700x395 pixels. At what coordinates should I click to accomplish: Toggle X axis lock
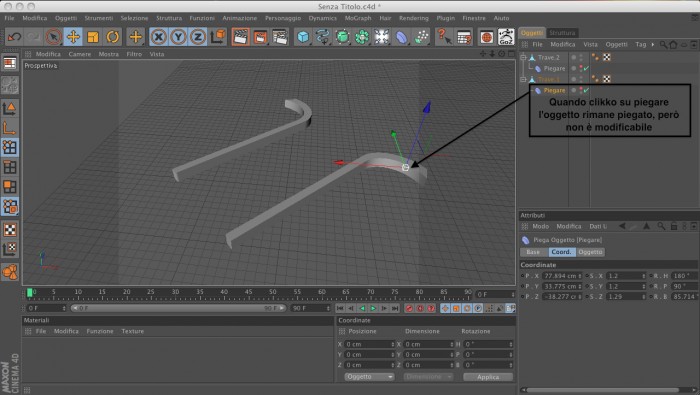tap(158, 37)
